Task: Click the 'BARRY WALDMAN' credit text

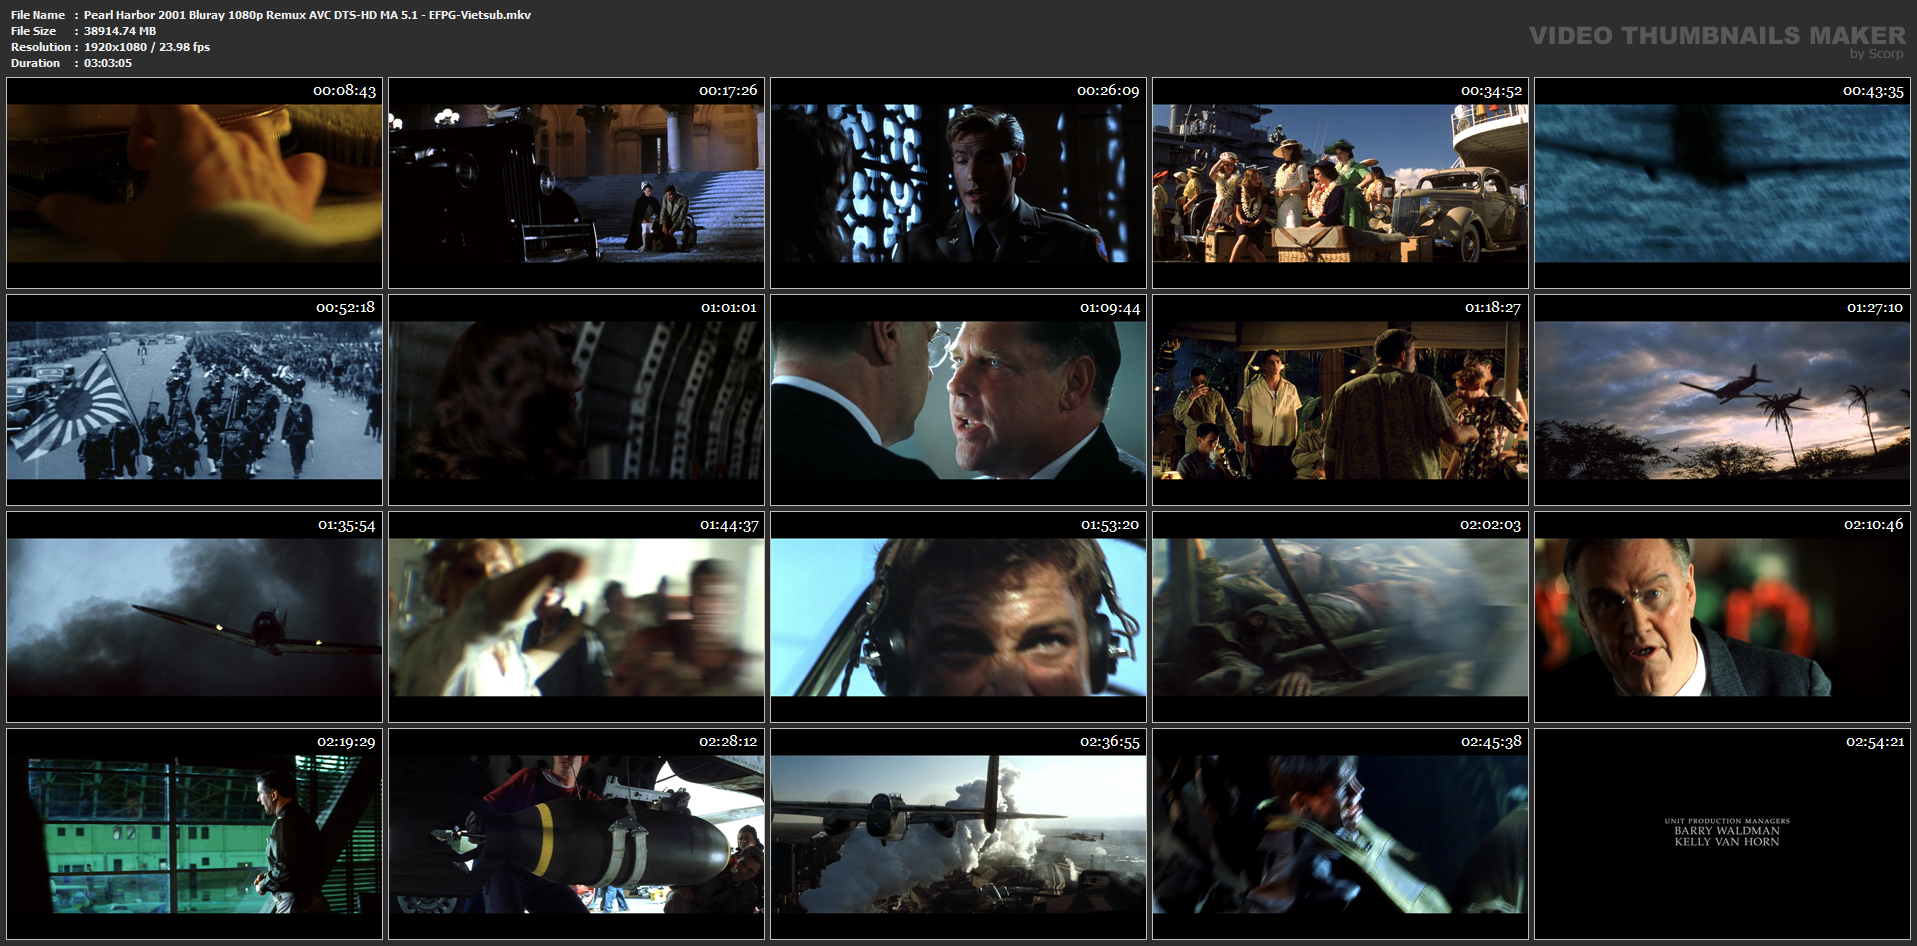Action: (1727, 831)
